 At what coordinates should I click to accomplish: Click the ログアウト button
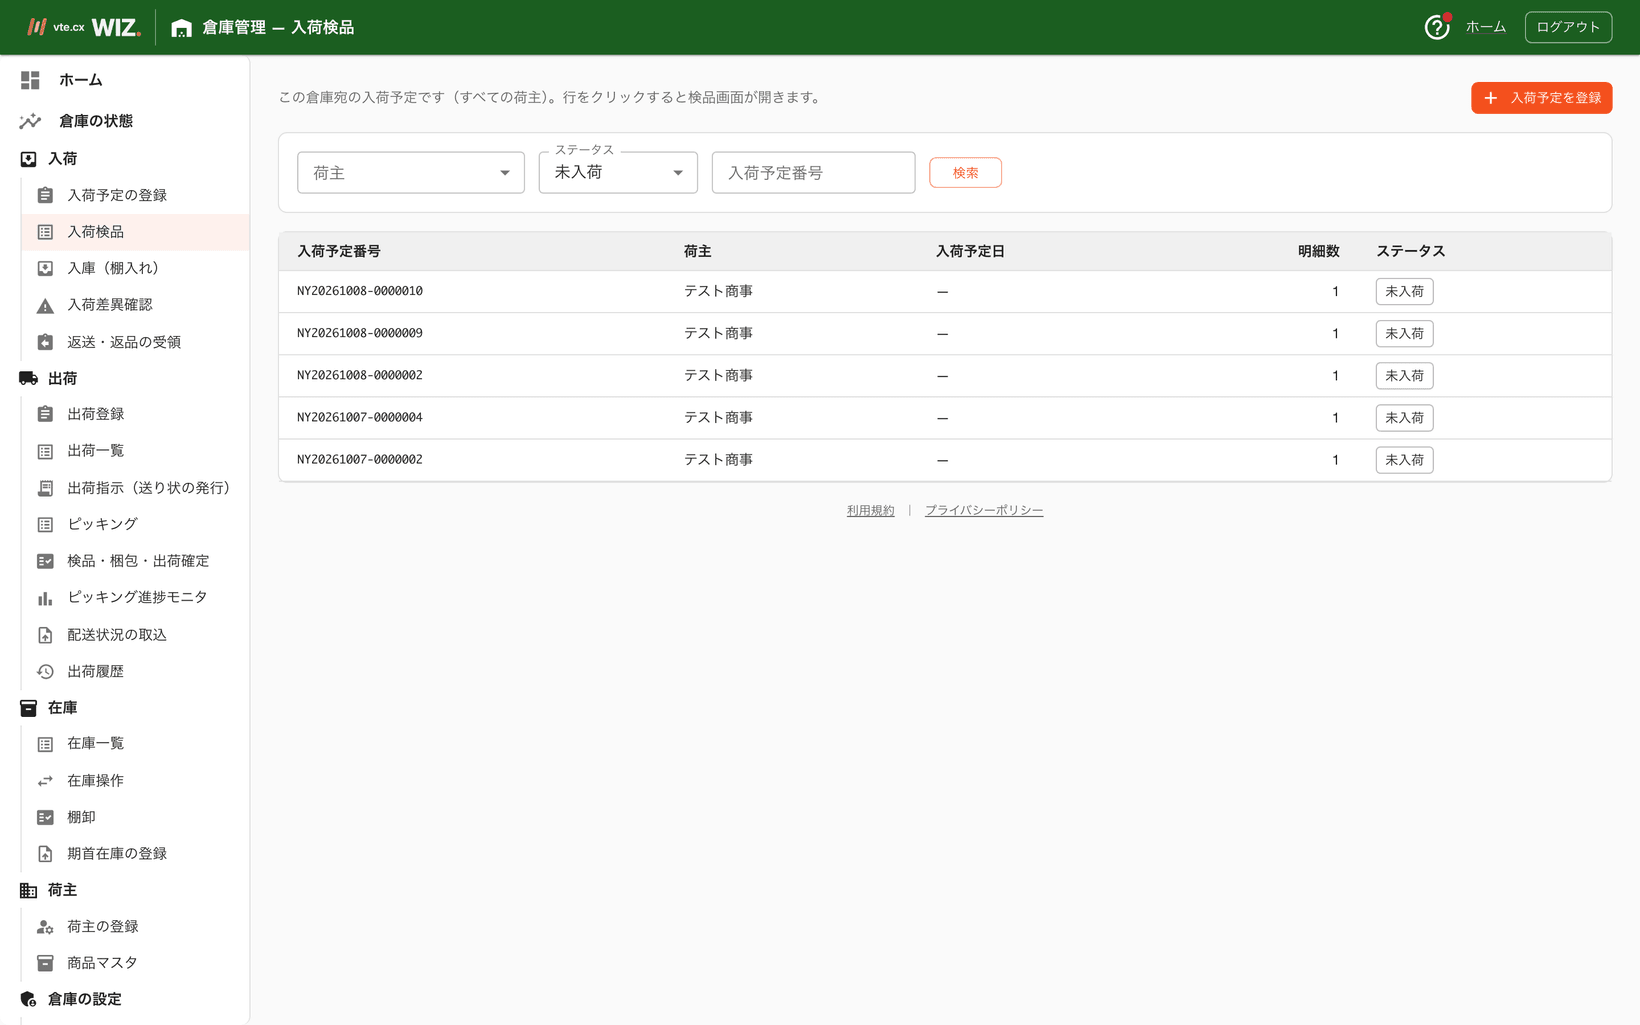[x=1568, y=27]
